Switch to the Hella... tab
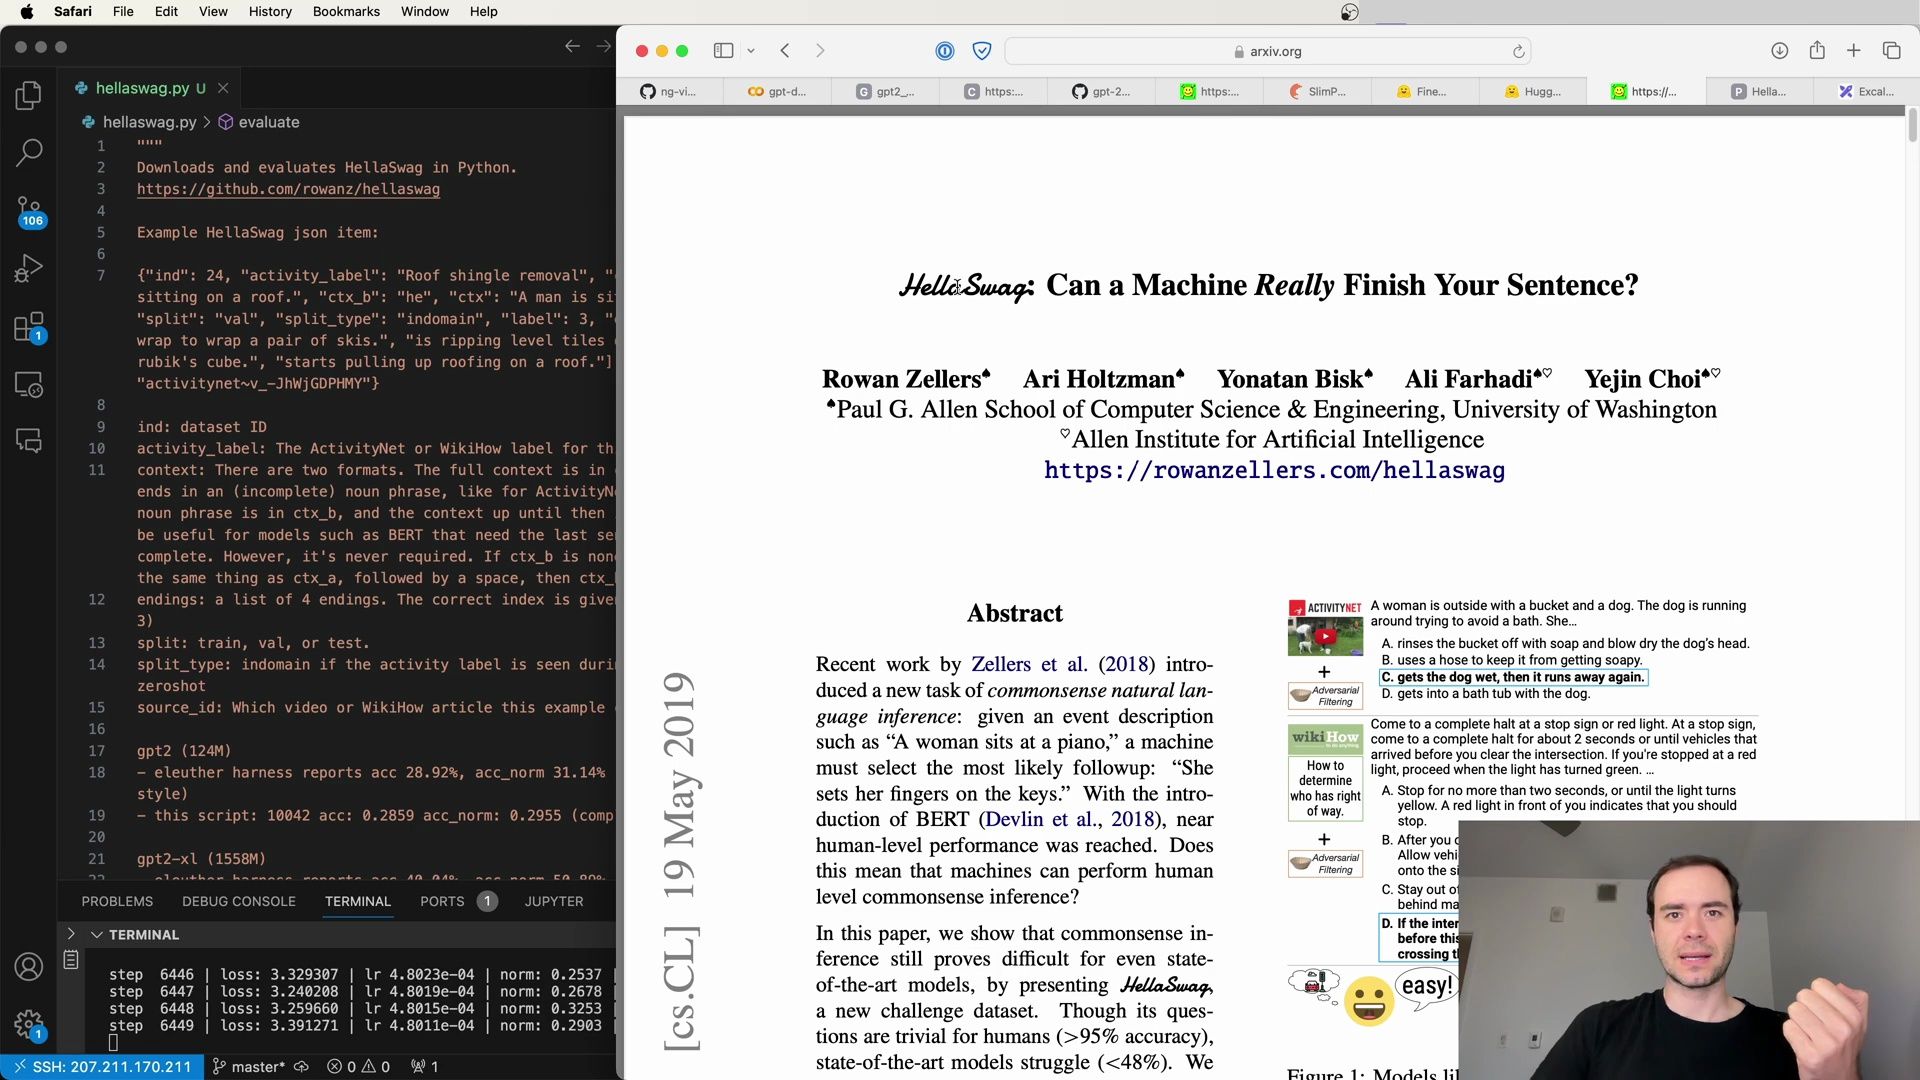Viewport: 1920px width, 1080px height. tap(1759, 91)
